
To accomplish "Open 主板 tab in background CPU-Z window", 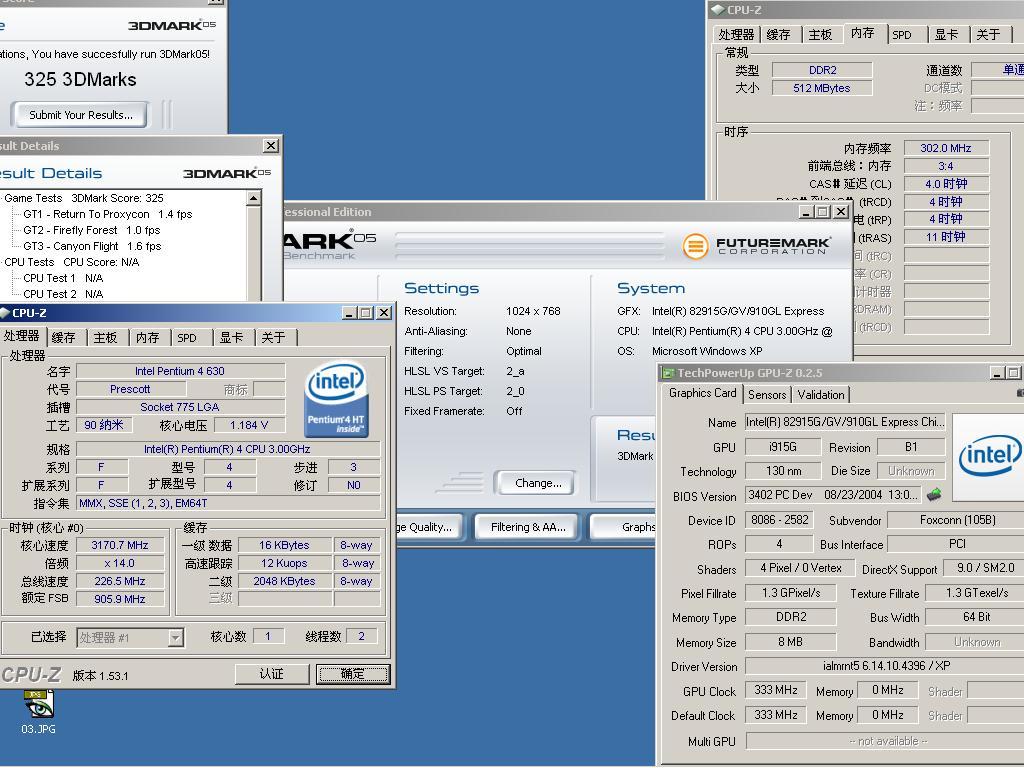I will 820,35.
